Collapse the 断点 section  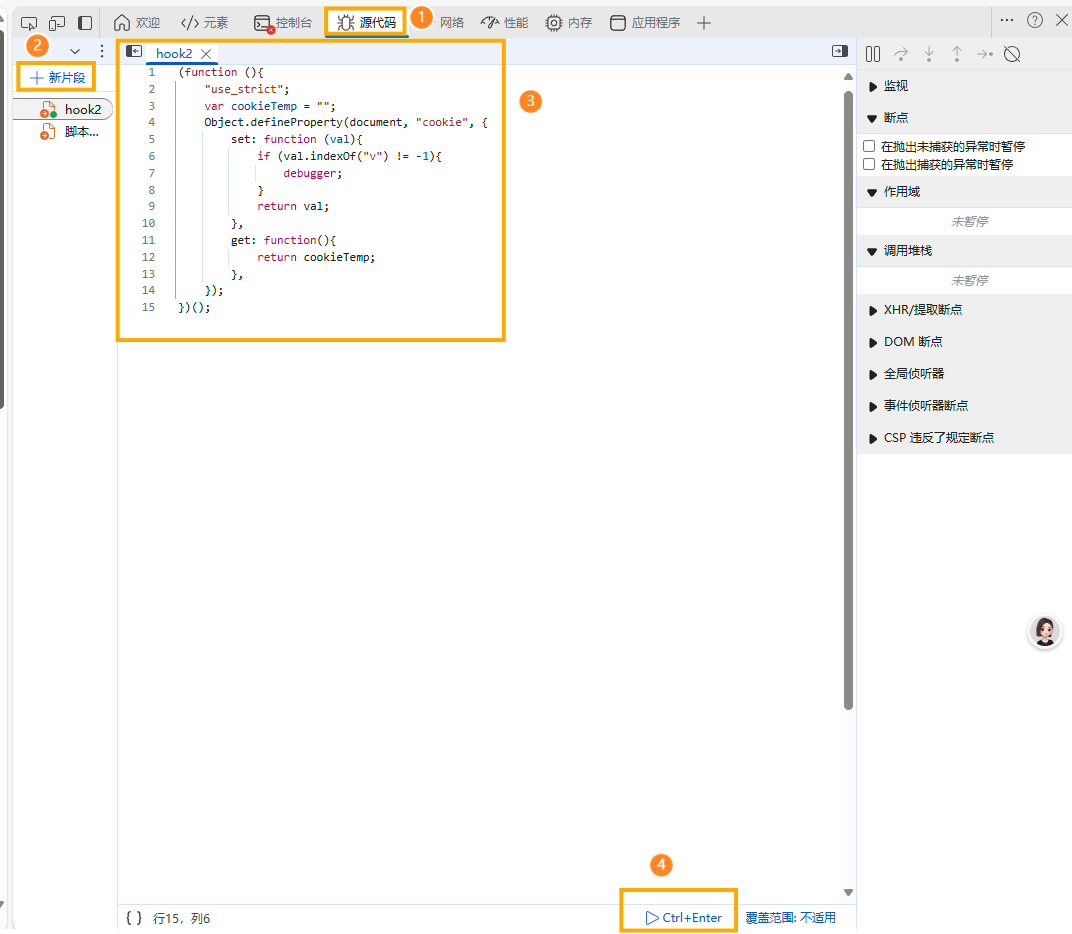click(964, 118)
